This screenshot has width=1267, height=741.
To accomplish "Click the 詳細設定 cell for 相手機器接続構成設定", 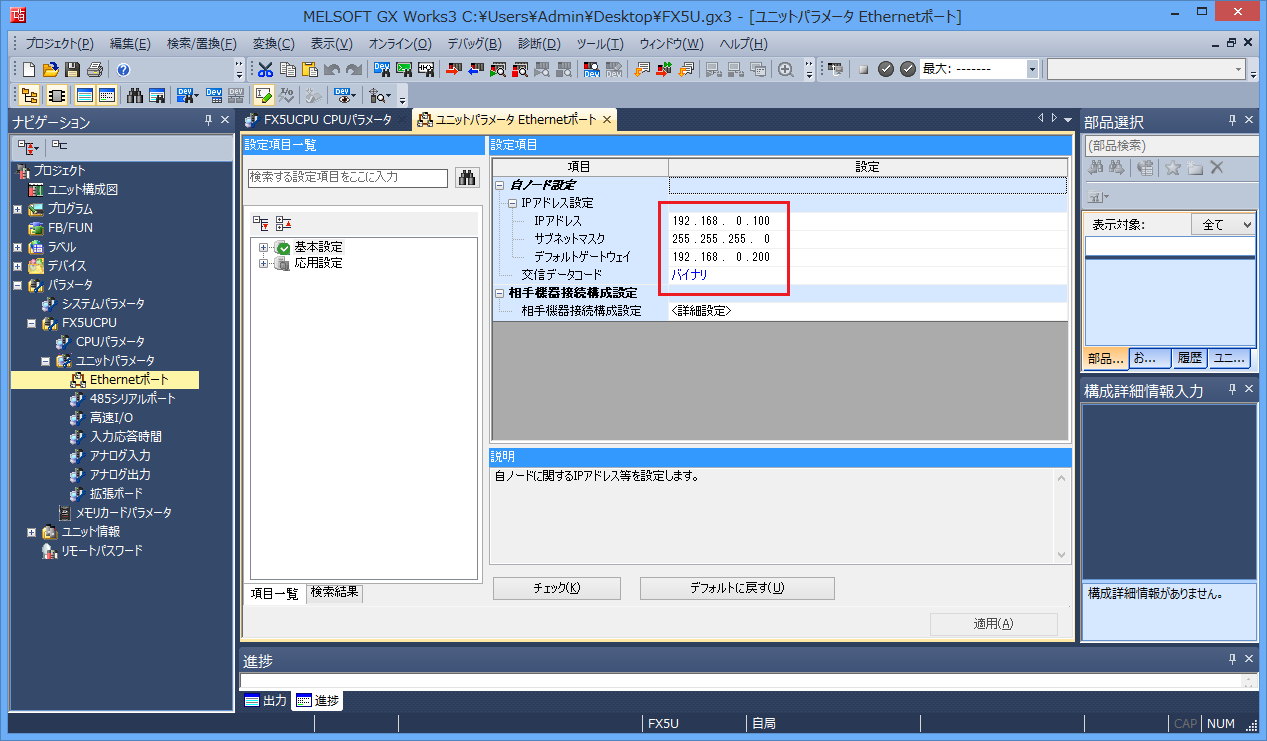I will coord(701,311).
